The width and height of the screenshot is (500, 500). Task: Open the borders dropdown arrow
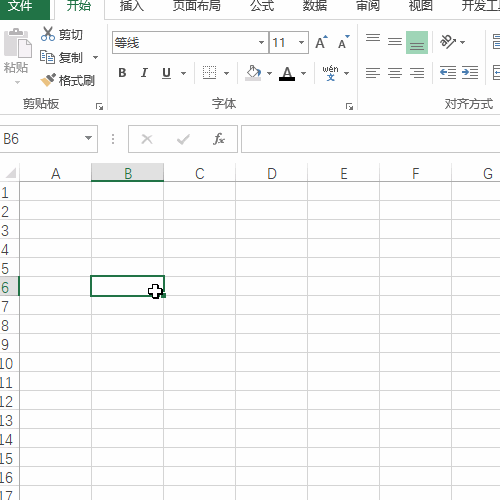tap(226, 73)
